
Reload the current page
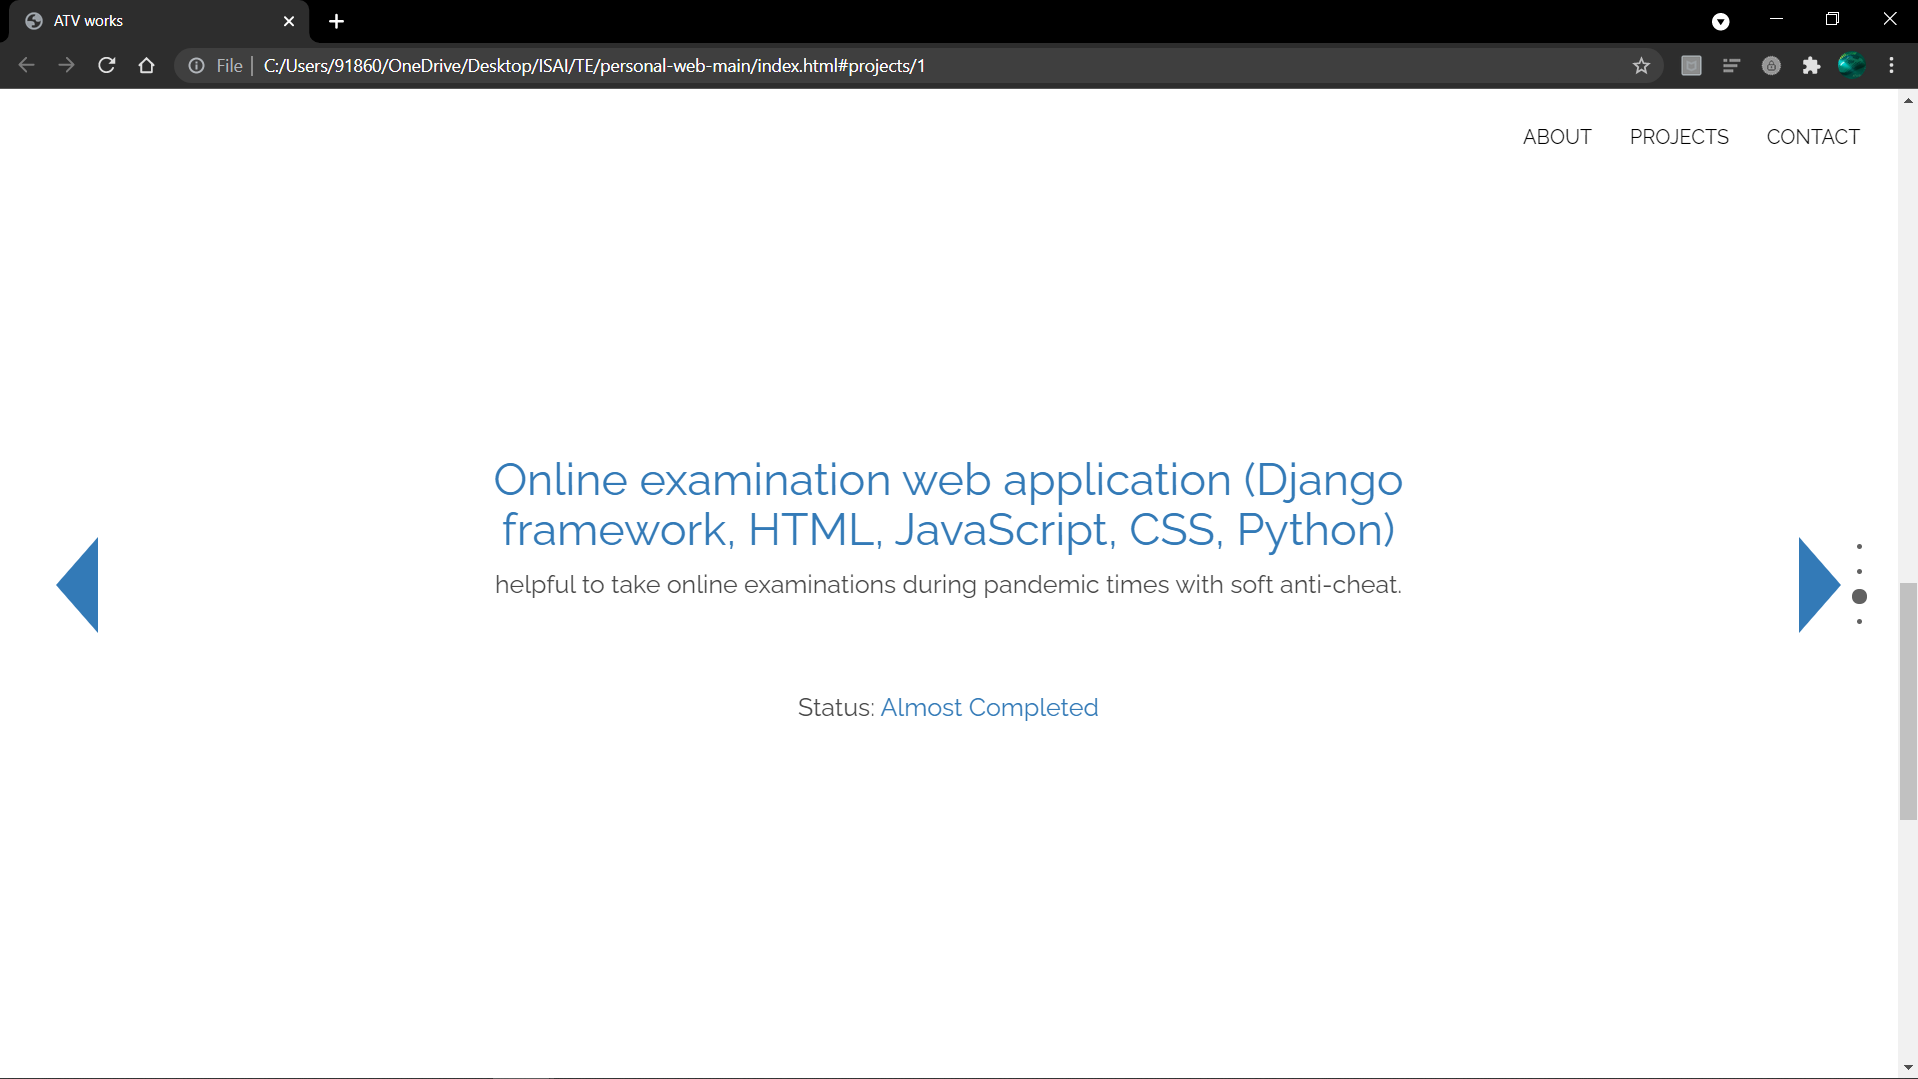(106, 66)
